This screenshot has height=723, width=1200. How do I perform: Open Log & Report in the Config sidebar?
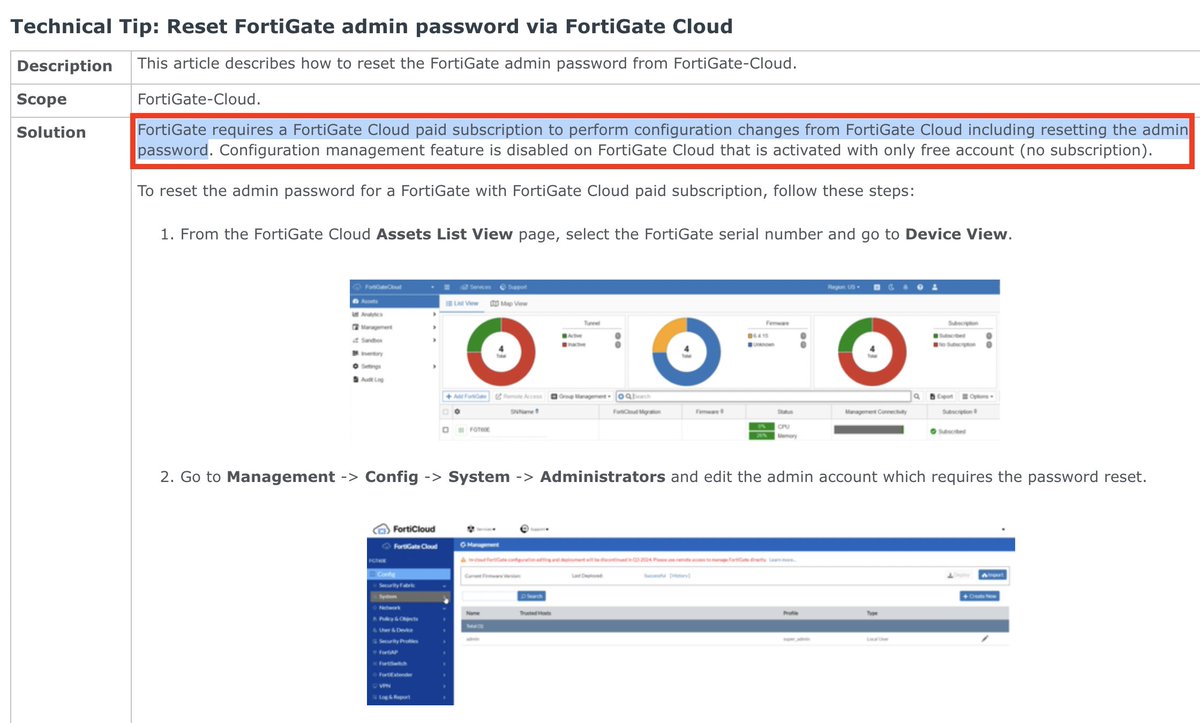click(x=410, y=697)
